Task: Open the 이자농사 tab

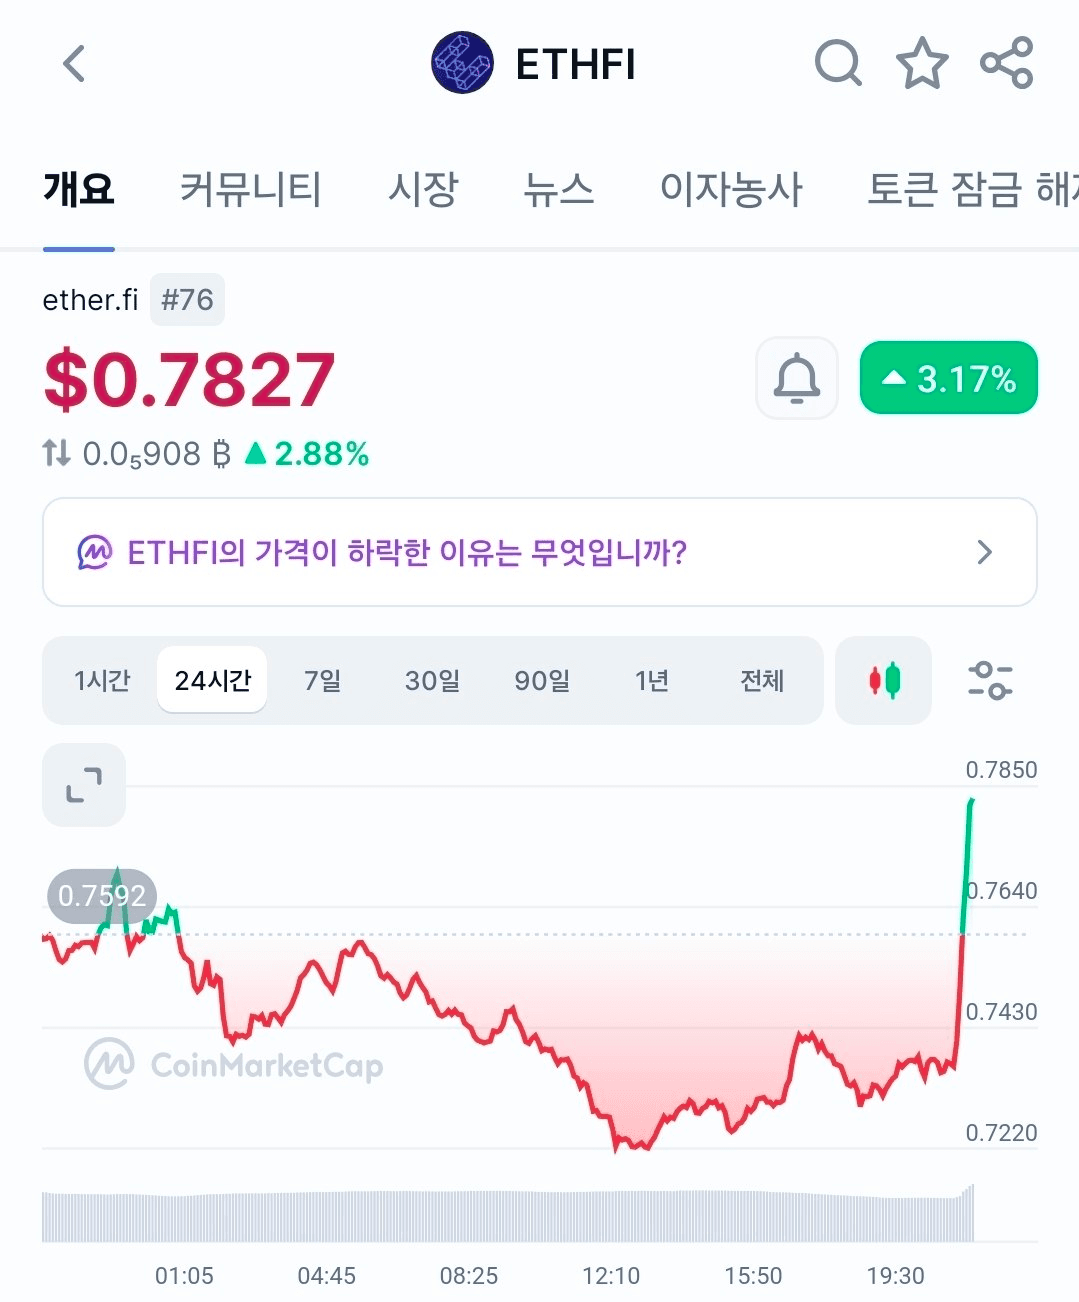Action: tap(731, 189)
